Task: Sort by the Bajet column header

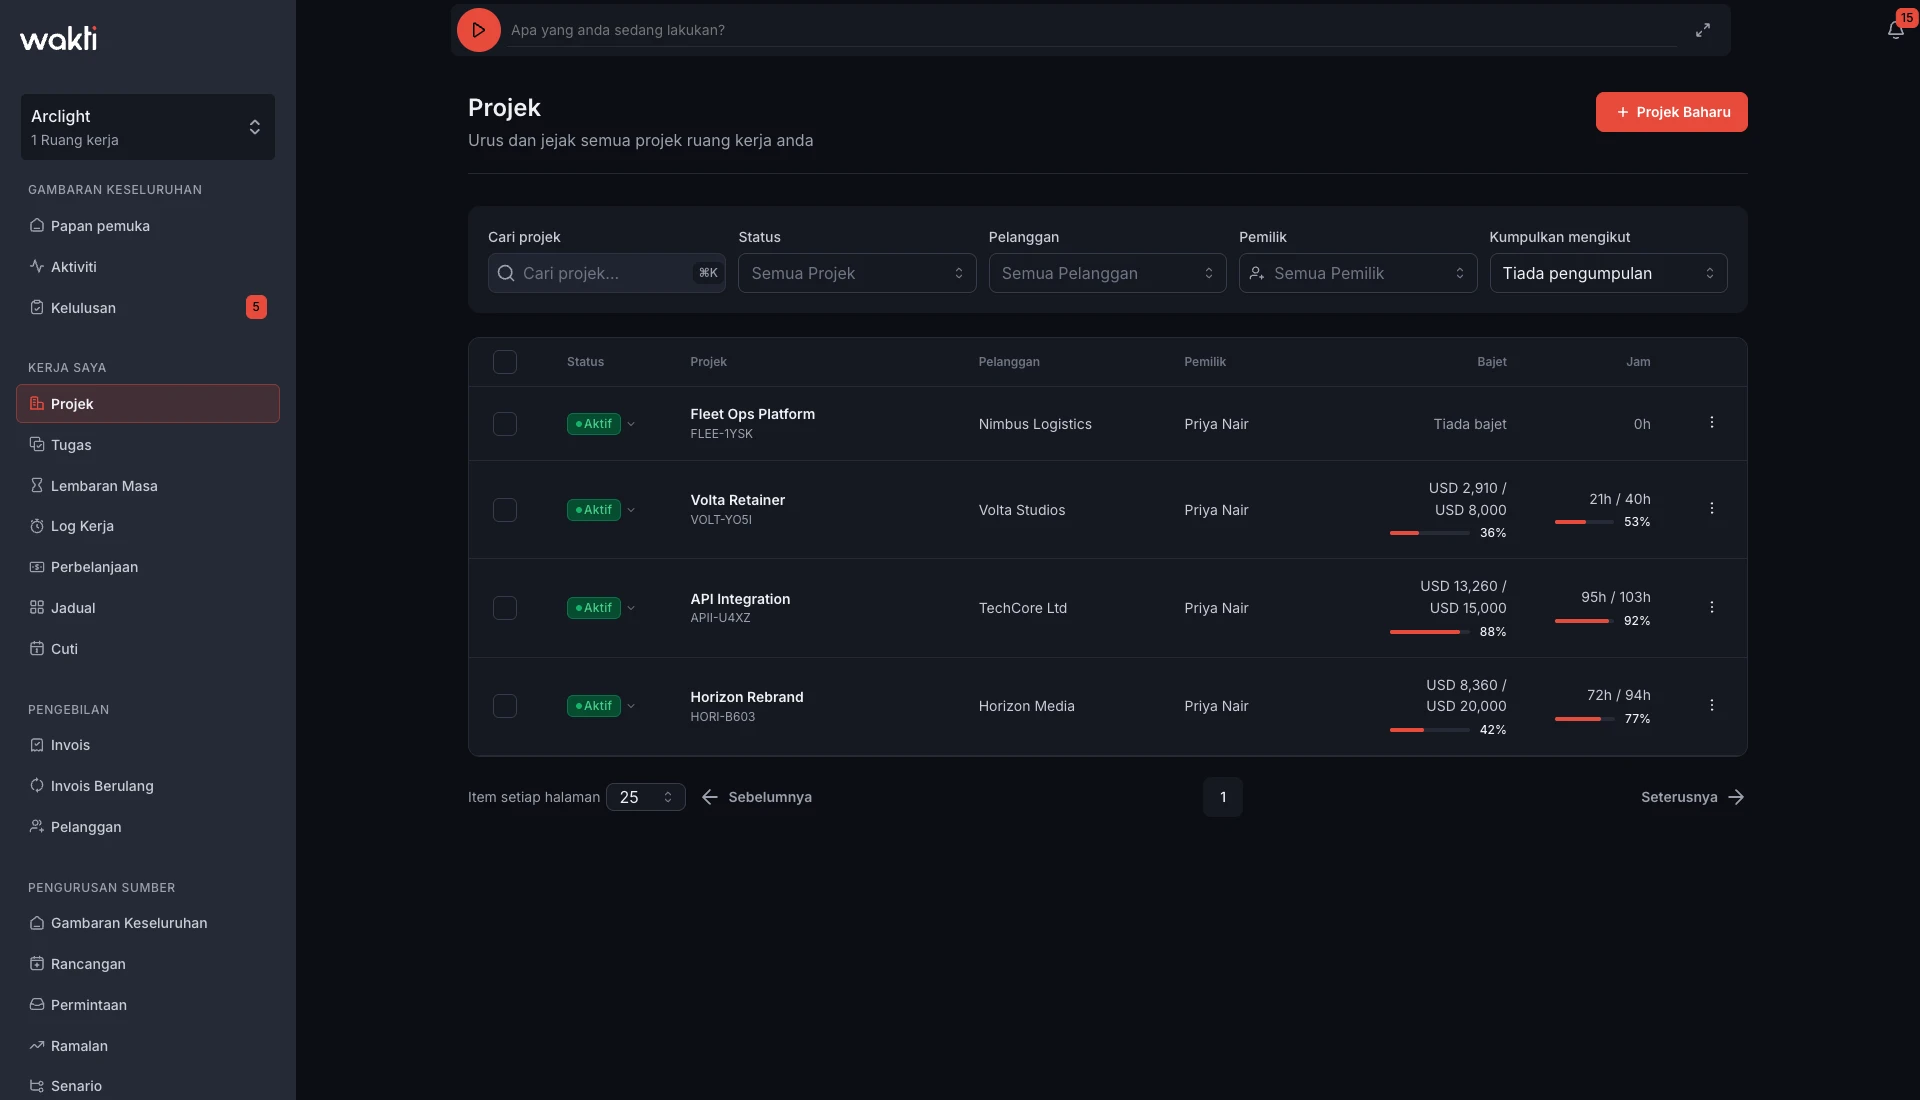Action: click(x=1491, y=362)
